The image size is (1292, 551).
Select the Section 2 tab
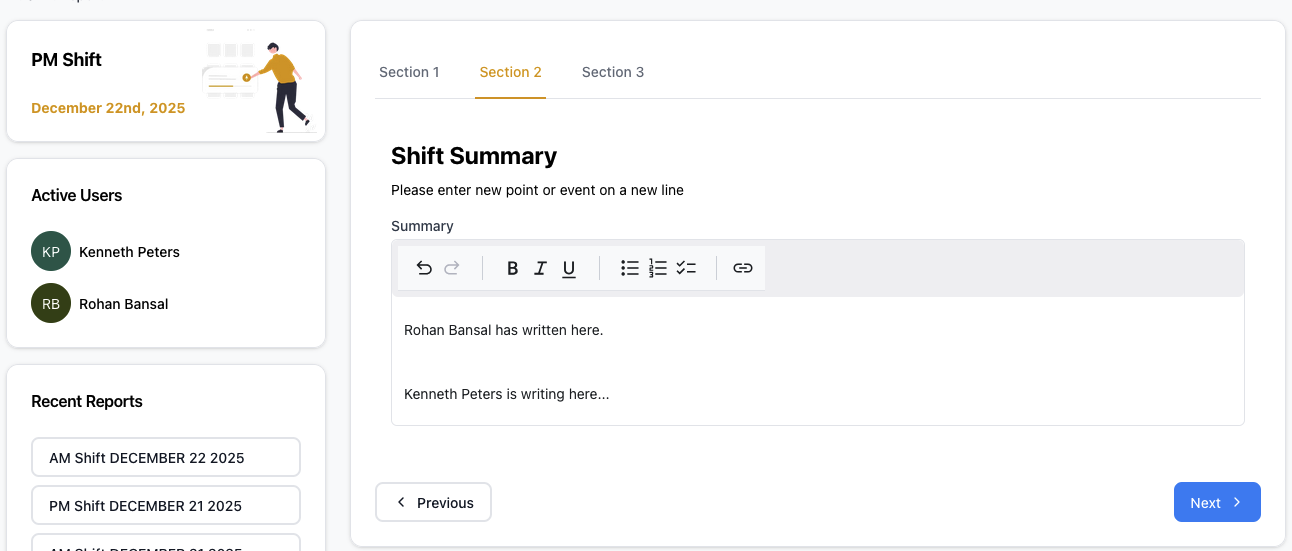[x=511, y=72]
